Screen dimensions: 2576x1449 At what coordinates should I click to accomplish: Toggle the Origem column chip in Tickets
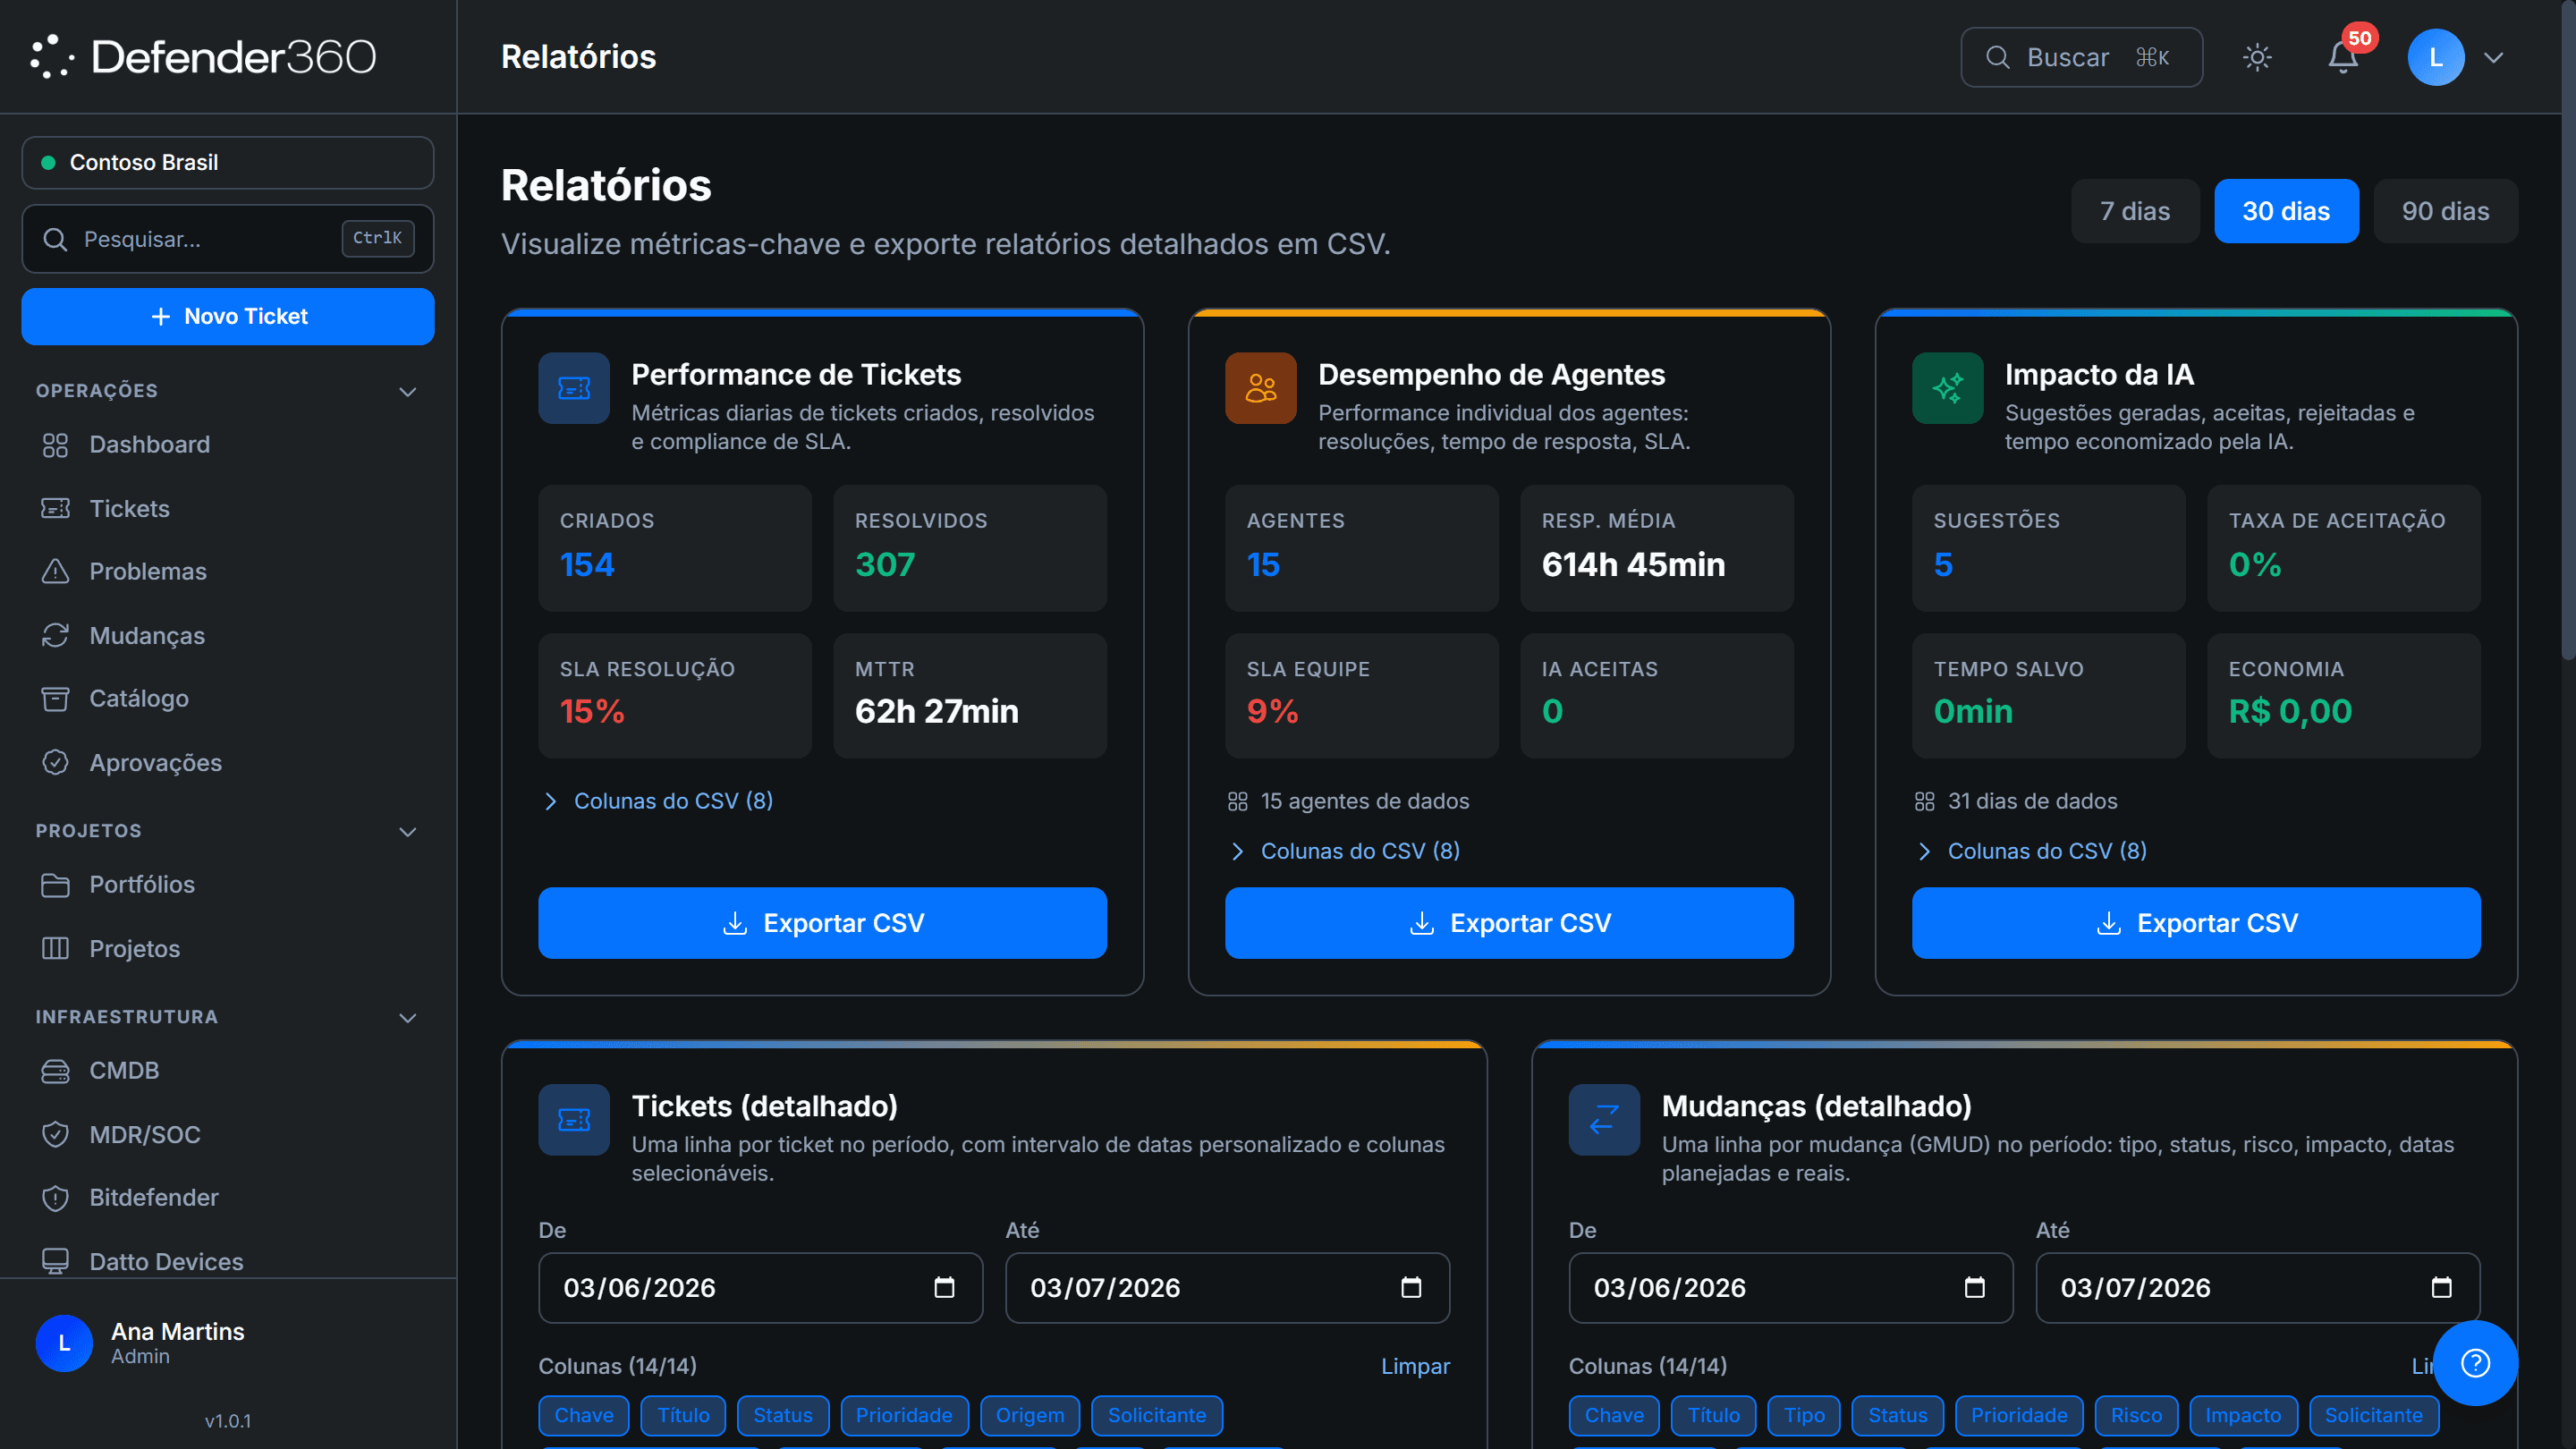pos(1029,1415)
